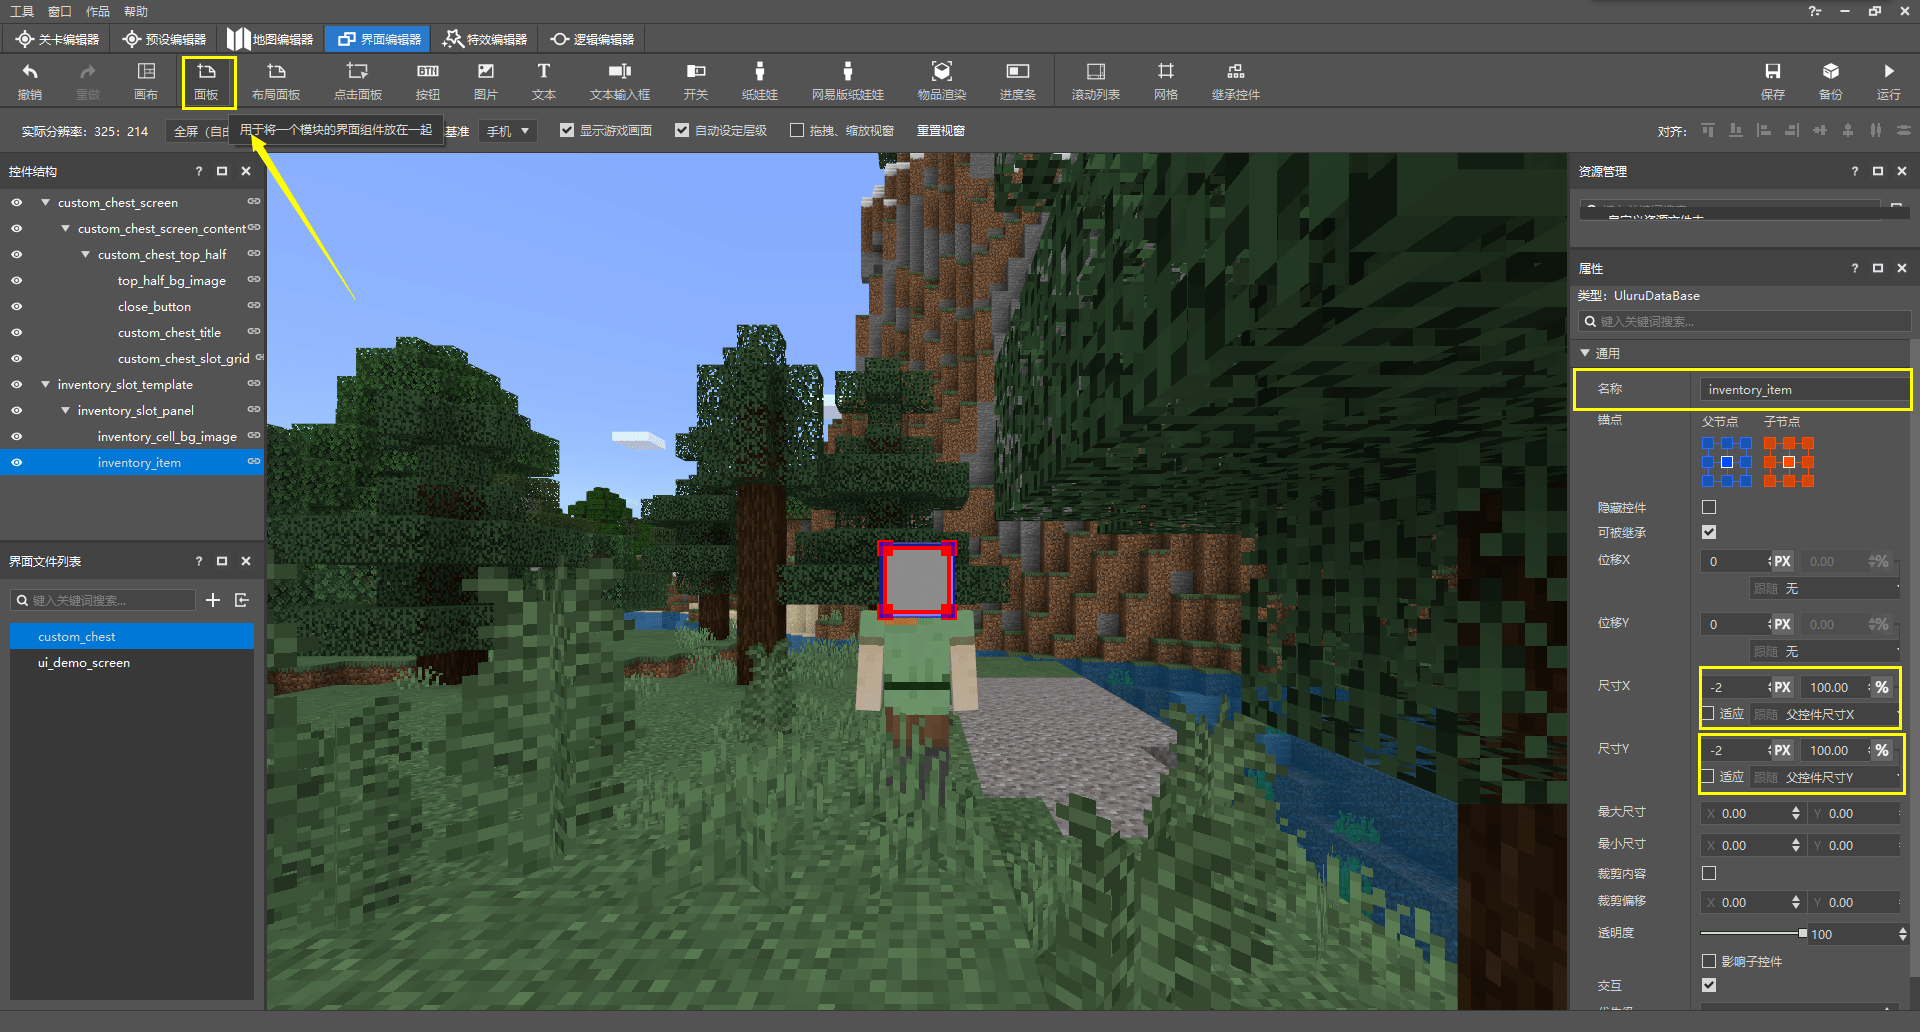The width and height of the screenshot is (1920, 1032).
Task: Collapse the custom_chest_screen tree node
Action: (x=45, y=202)
